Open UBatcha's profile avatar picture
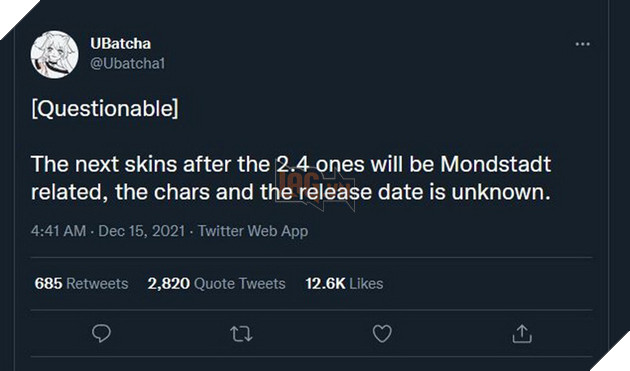This screenshot has width=630, height=371. point(55,54)
